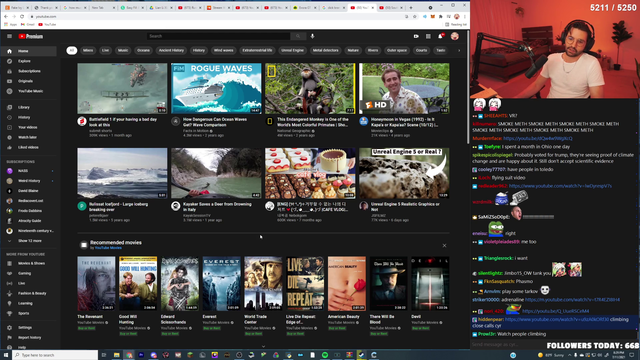
Task: Click the Windows taskbar search box
Action: pyautogui.click(x=56, y=355)
